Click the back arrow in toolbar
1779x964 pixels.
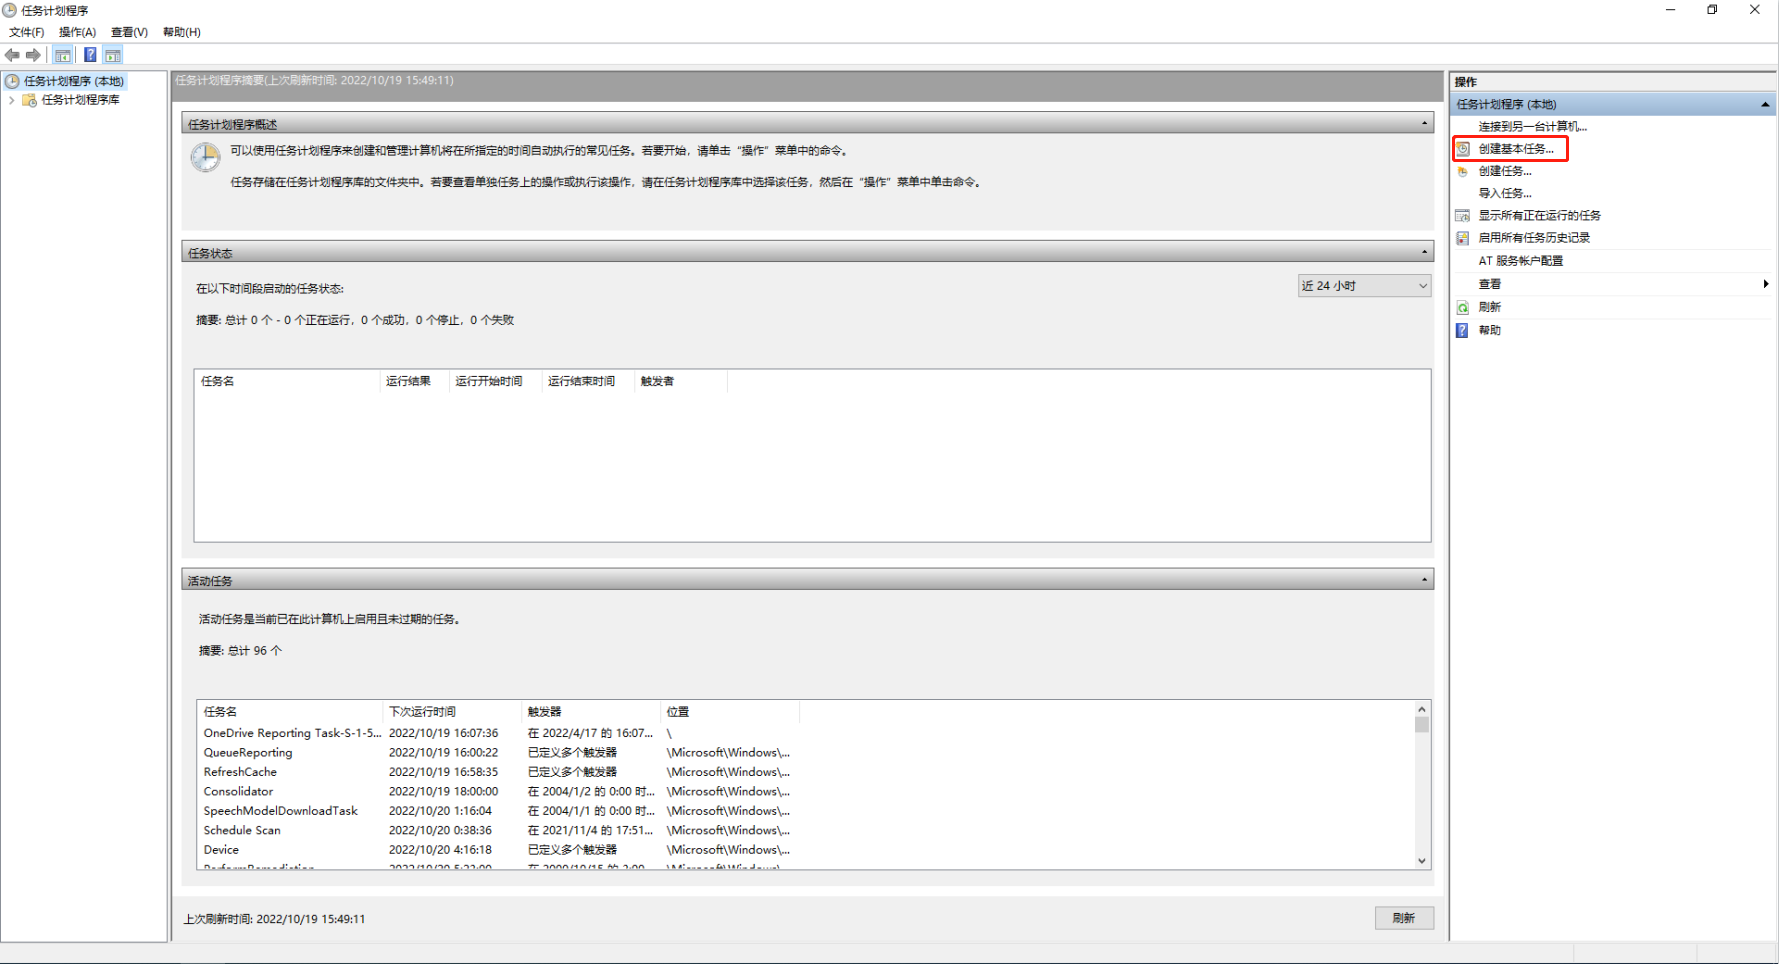tap(12, 55)
